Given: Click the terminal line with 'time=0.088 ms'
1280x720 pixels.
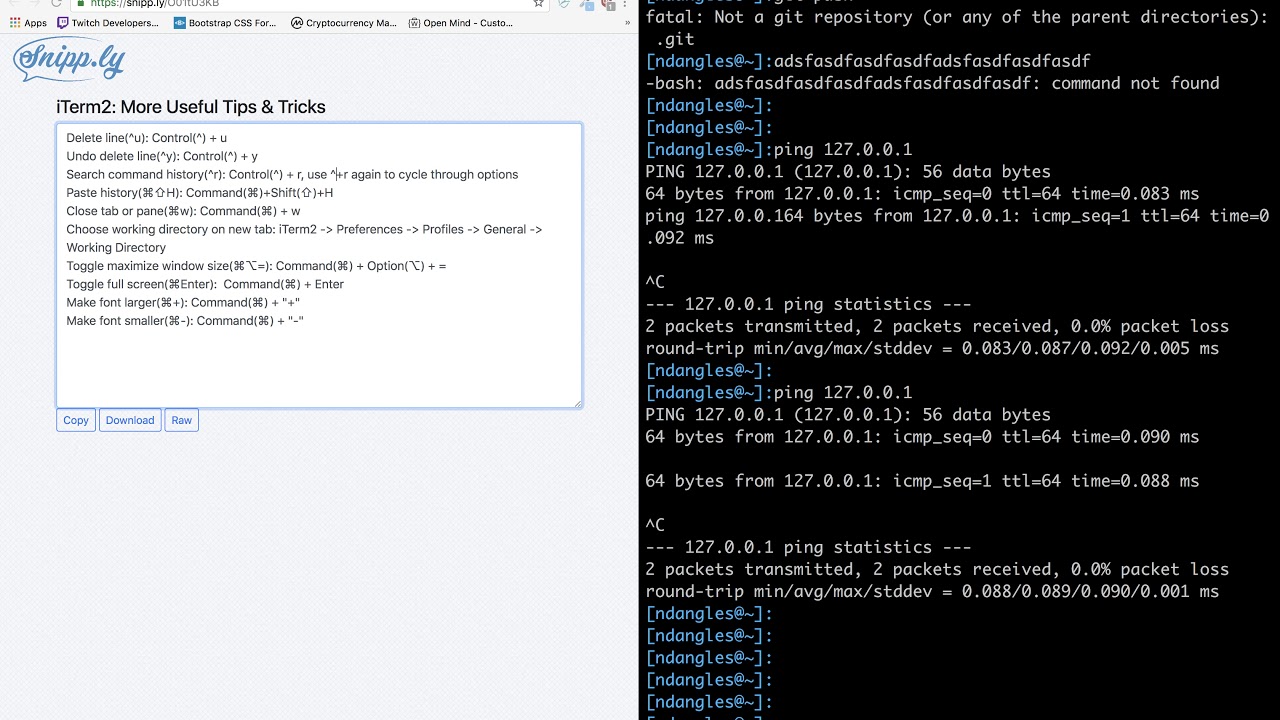Looking at the screenshot, I should pyautogui.click(x=922, y=481).
